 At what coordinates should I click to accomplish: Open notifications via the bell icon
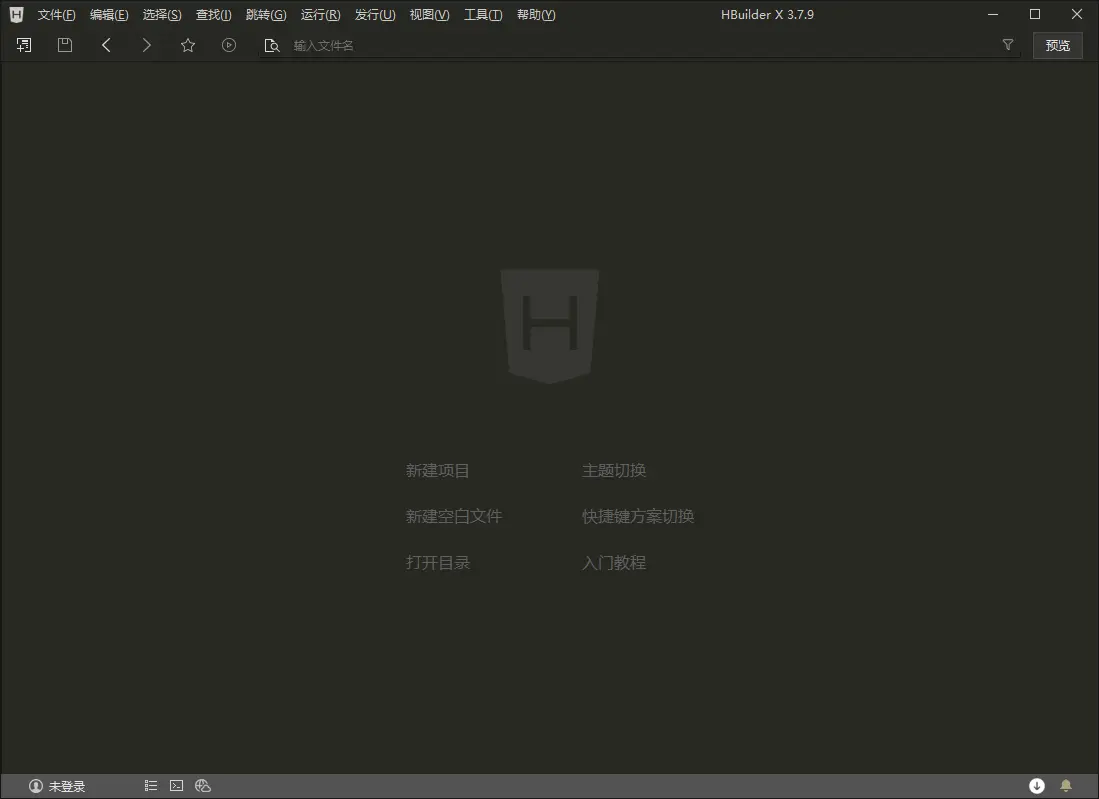click(1065, 785)
